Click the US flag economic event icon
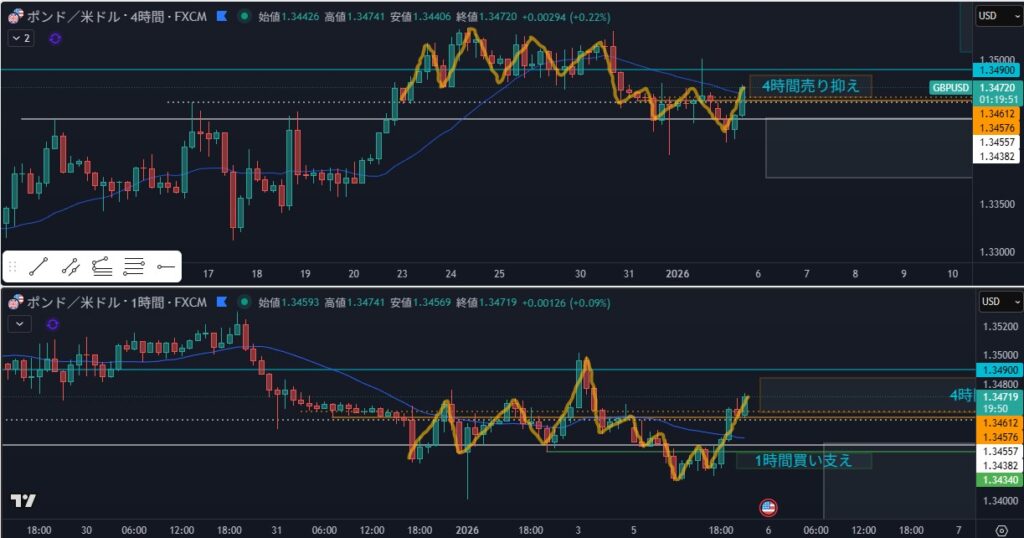Image resolution: width=1024 pixels, height=538 pixels. tap(768, 507)
